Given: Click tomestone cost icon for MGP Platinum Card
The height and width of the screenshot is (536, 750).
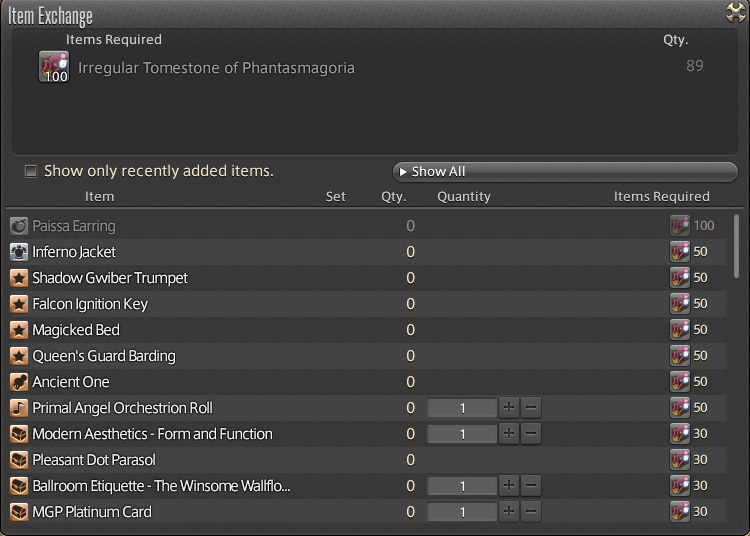Looking at the screenshot, I should (680, 512).
